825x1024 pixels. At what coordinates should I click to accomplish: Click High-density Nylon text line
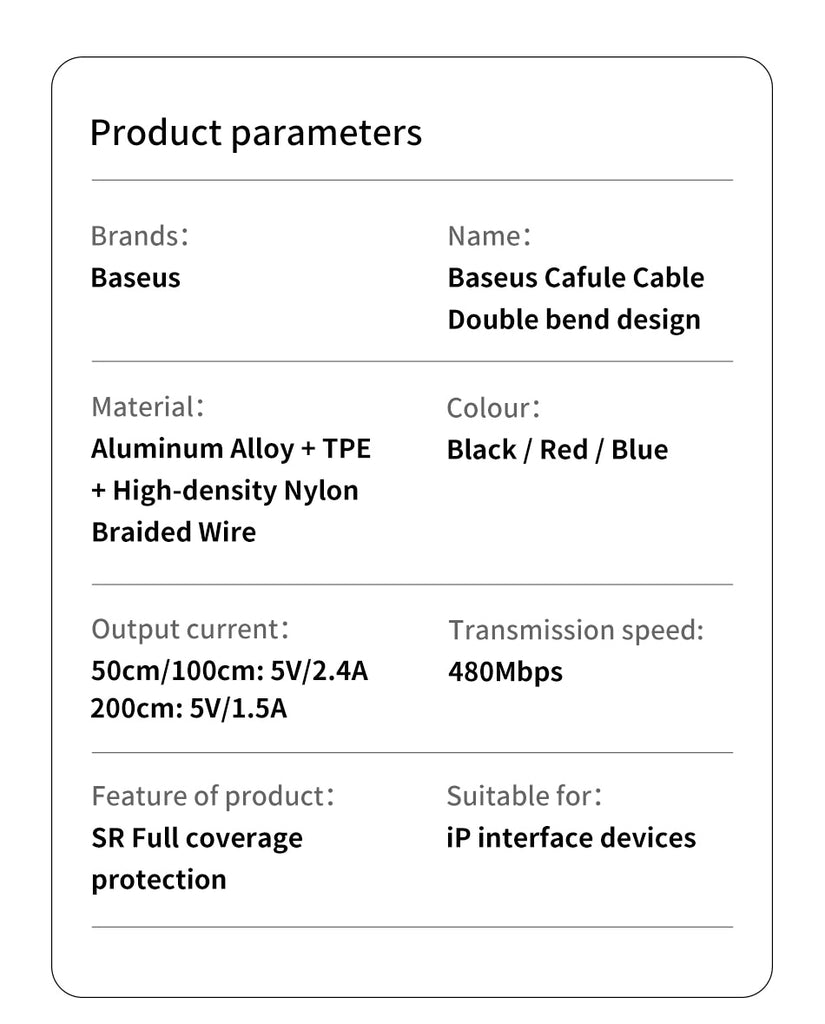pos(225,490)
